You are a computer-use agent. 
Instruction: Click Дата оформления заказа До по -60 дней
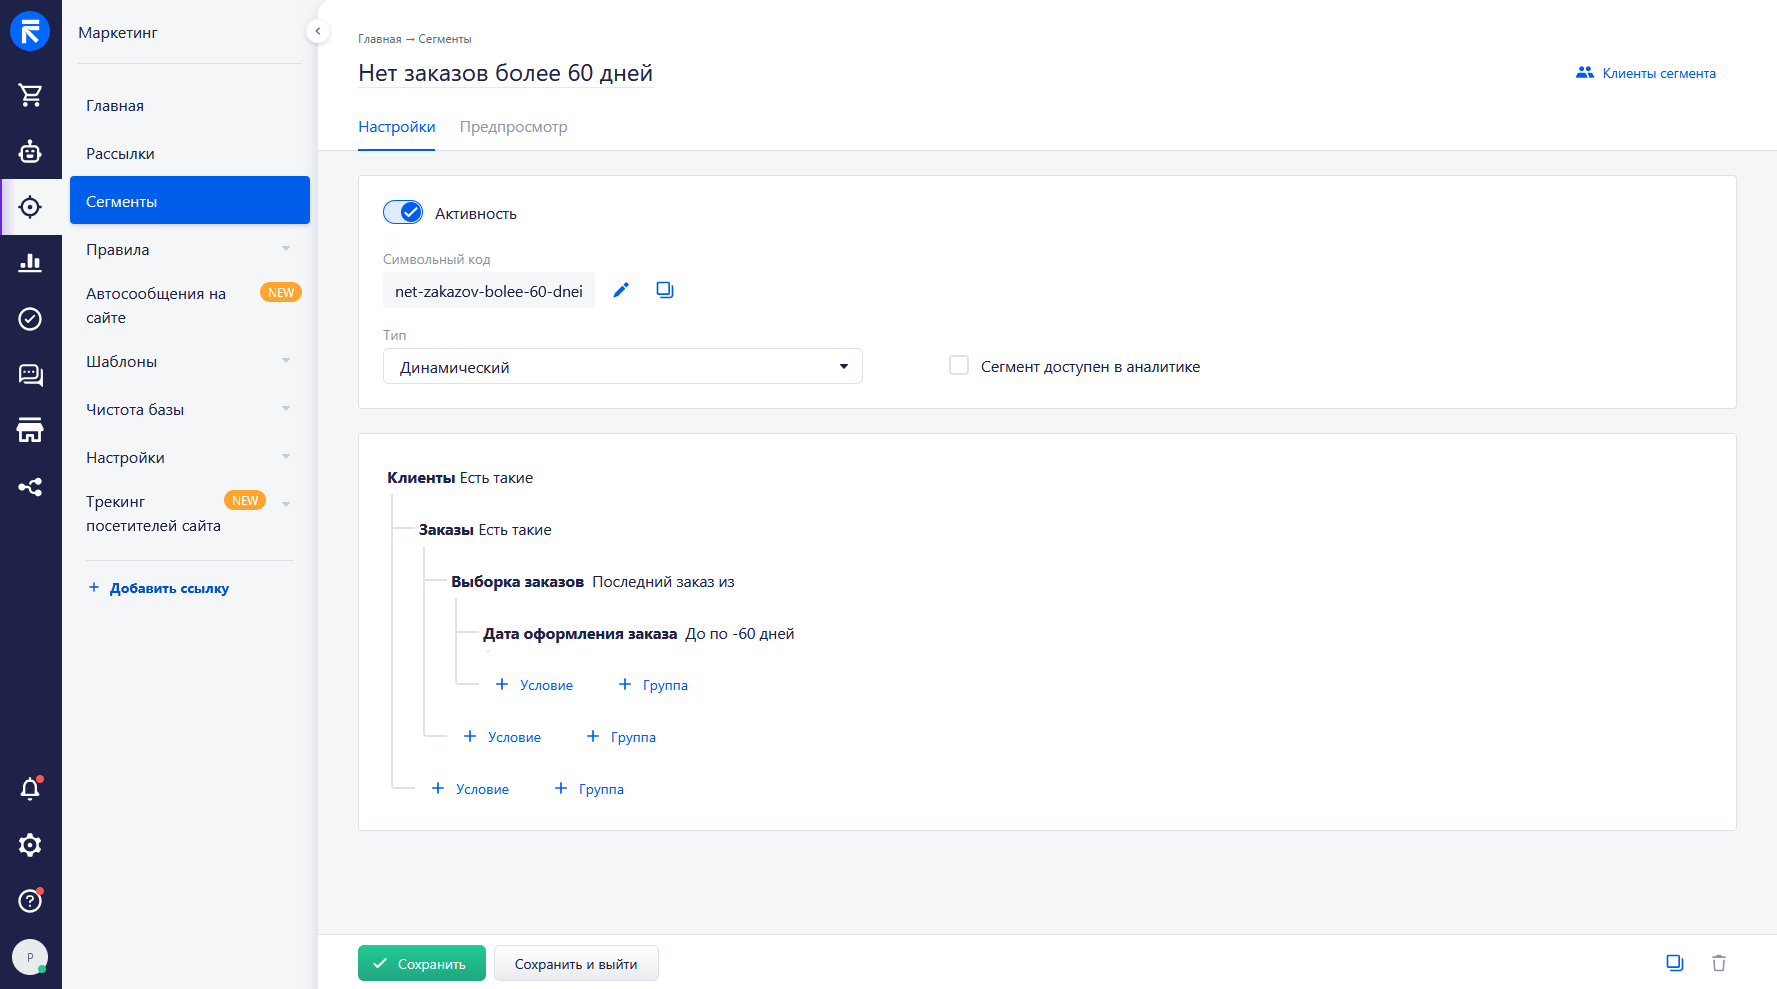point(639,634)
